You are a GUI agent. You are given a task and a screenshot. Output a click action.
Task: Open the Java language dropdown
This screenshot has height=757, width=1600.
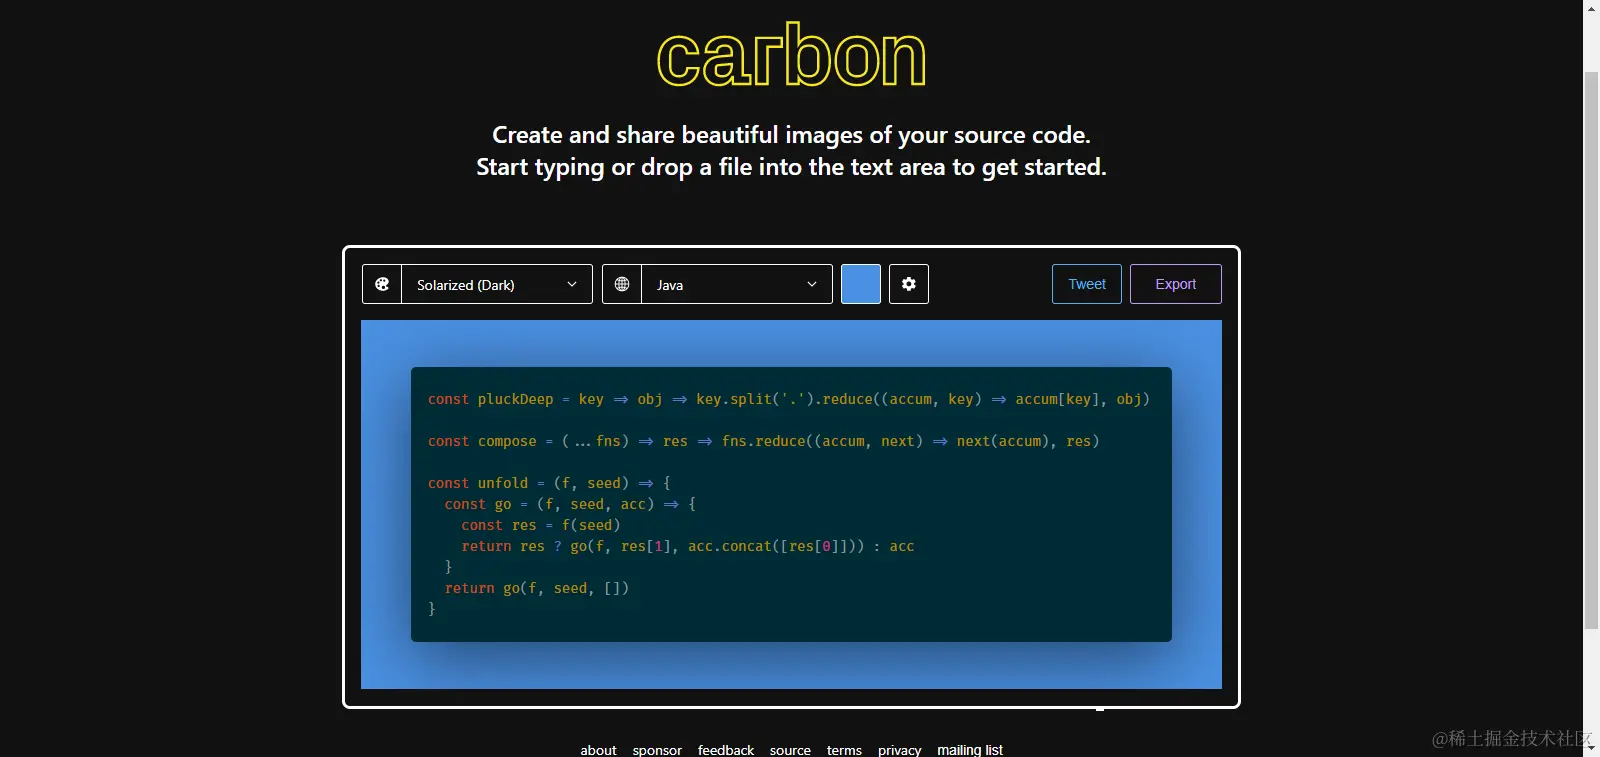point(737,284)
